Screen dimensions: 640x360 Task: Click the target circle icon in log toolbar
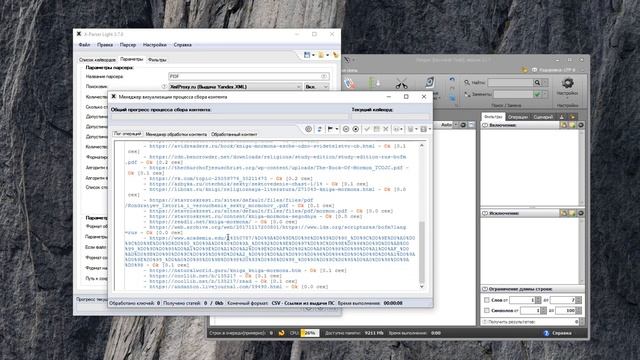[308, 129]
